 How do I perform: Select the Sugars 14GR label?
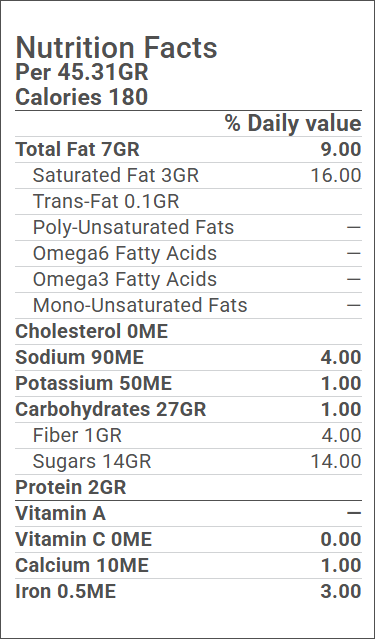[92, 462]
